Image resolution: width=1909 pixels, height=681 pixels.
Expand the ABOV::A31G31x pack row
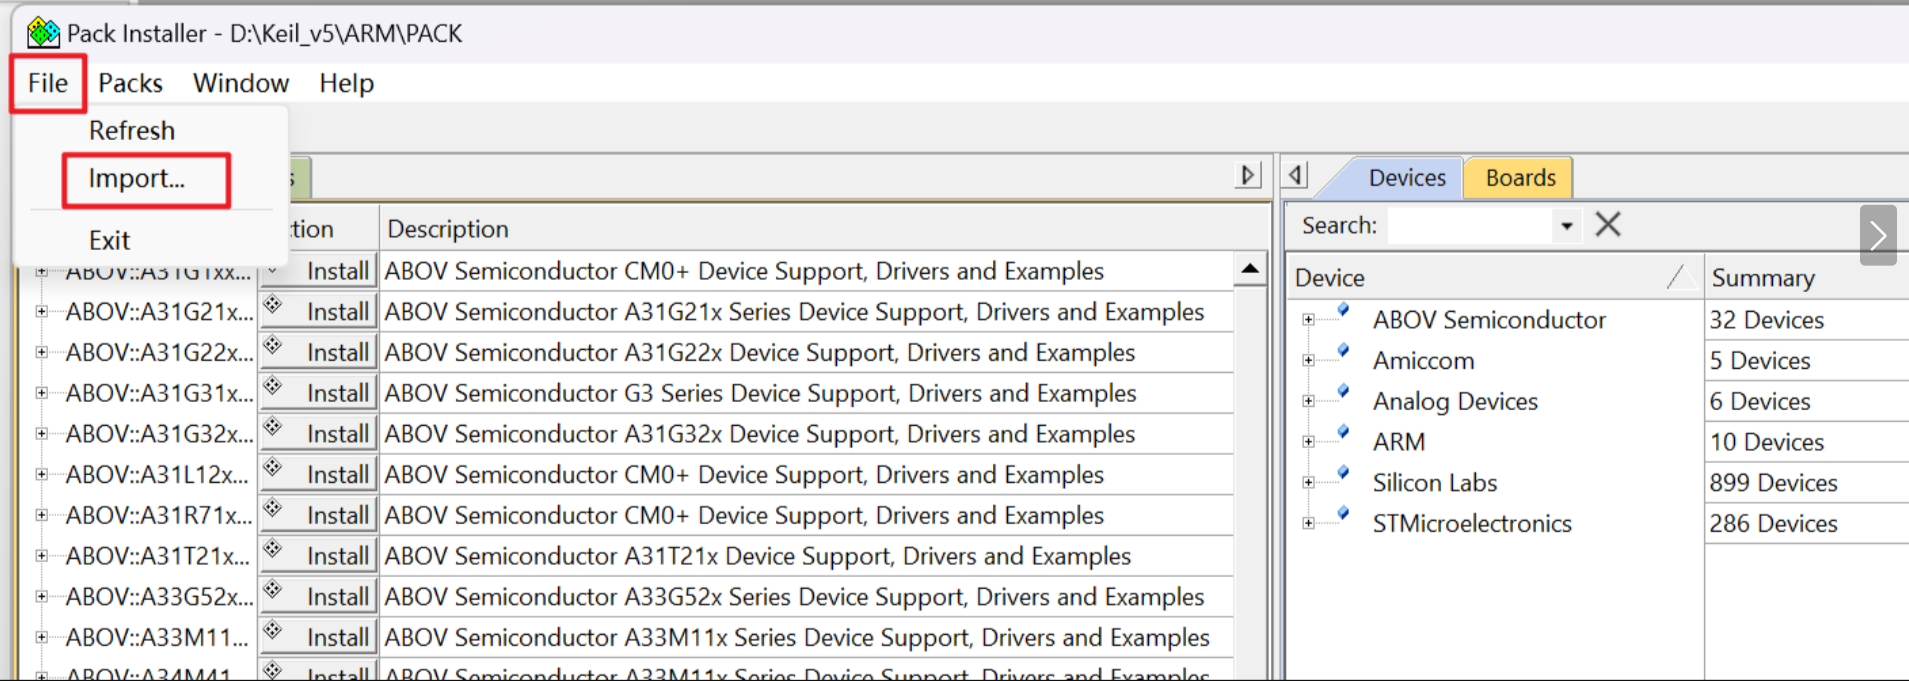tap(41, 393)
